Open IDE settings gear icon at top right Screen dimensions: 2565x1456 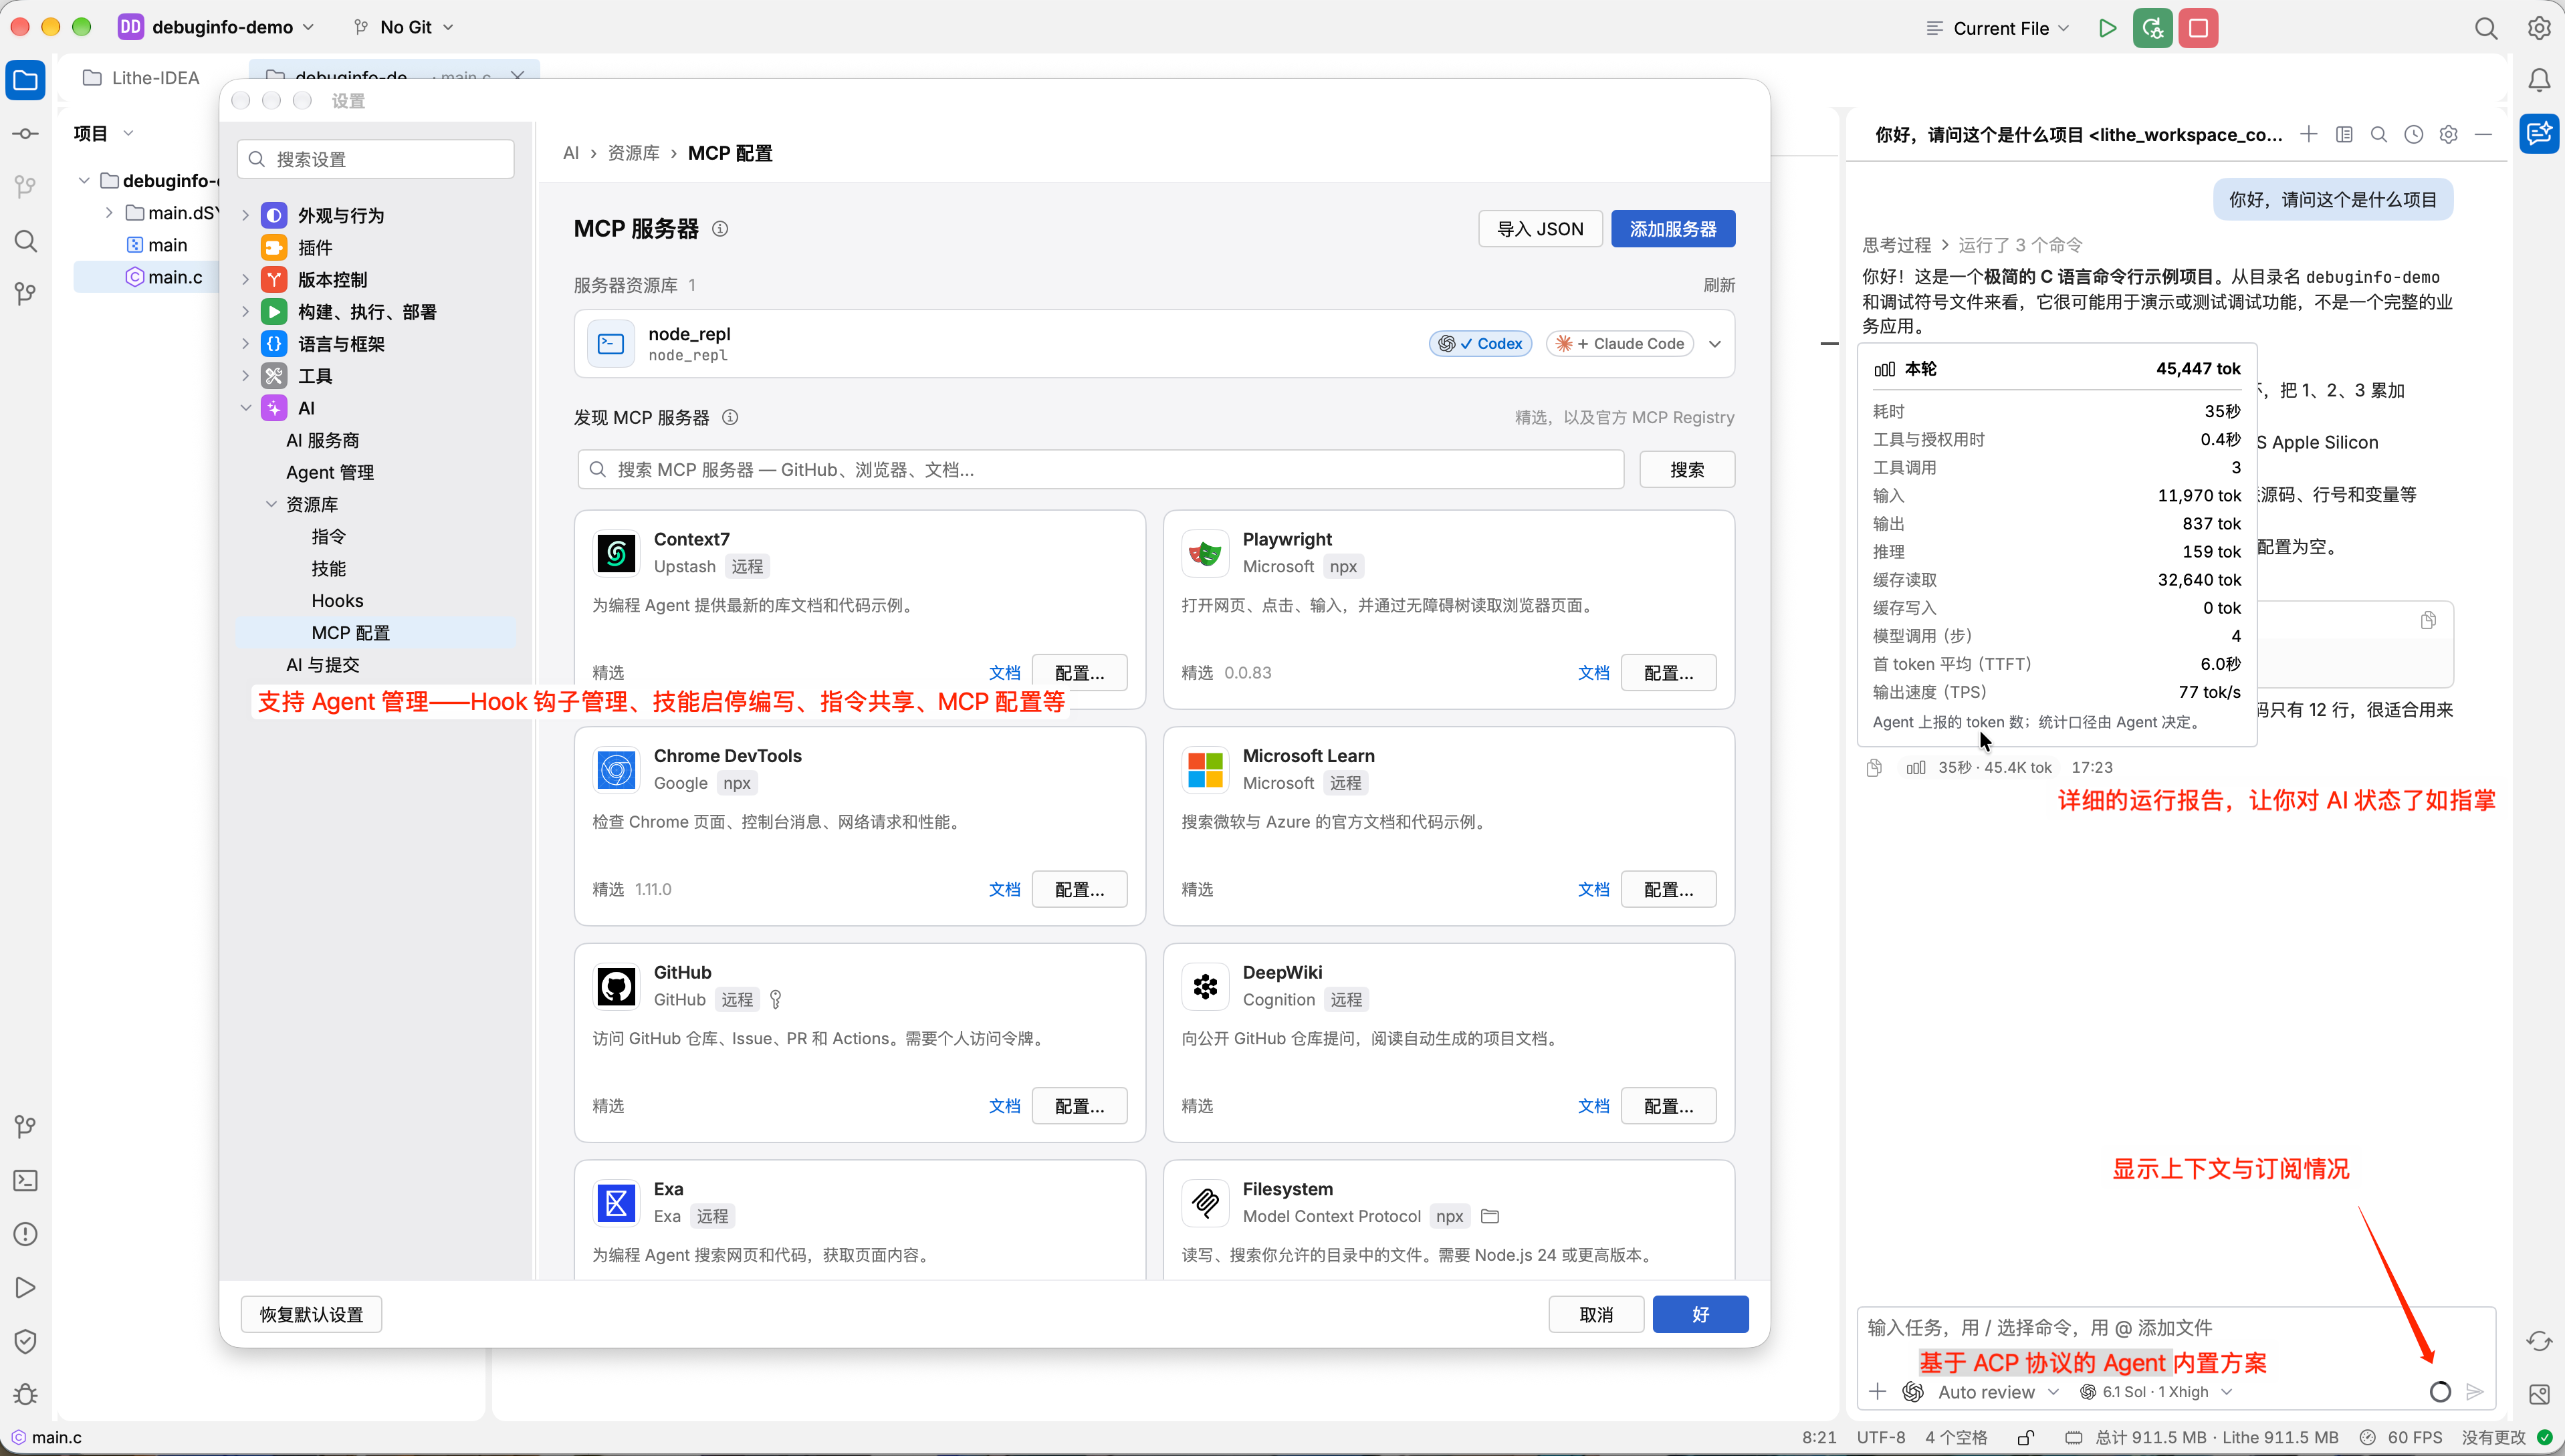2539,28
